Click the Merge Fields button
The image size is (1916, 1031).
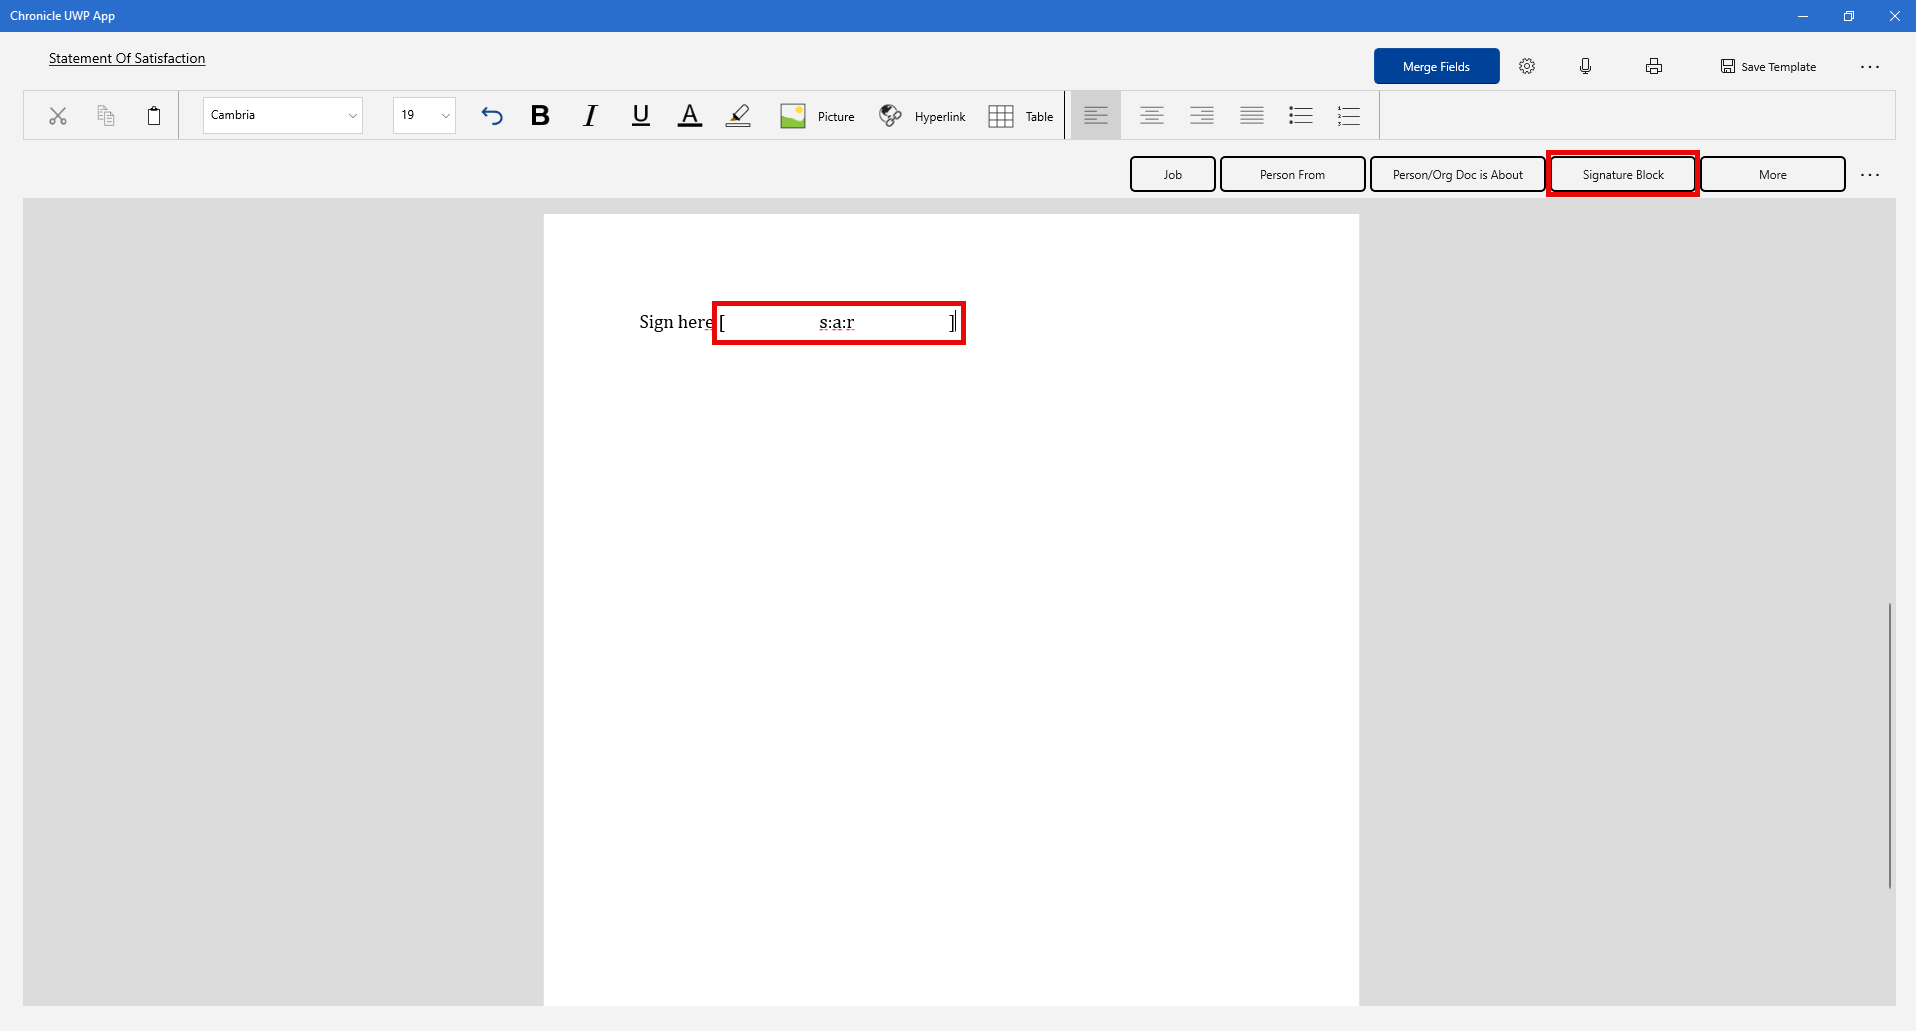[1436, 66]
